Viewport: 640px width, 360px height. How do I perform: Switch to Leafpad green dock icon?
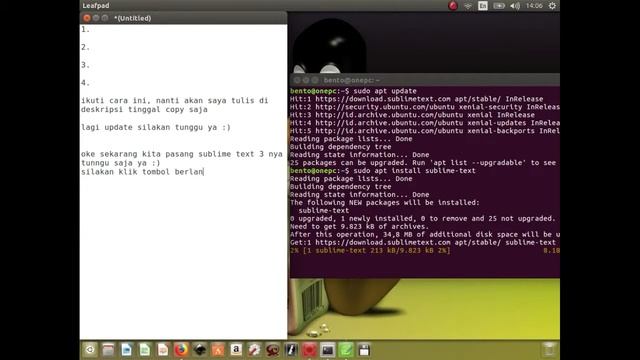coord(346,350)
